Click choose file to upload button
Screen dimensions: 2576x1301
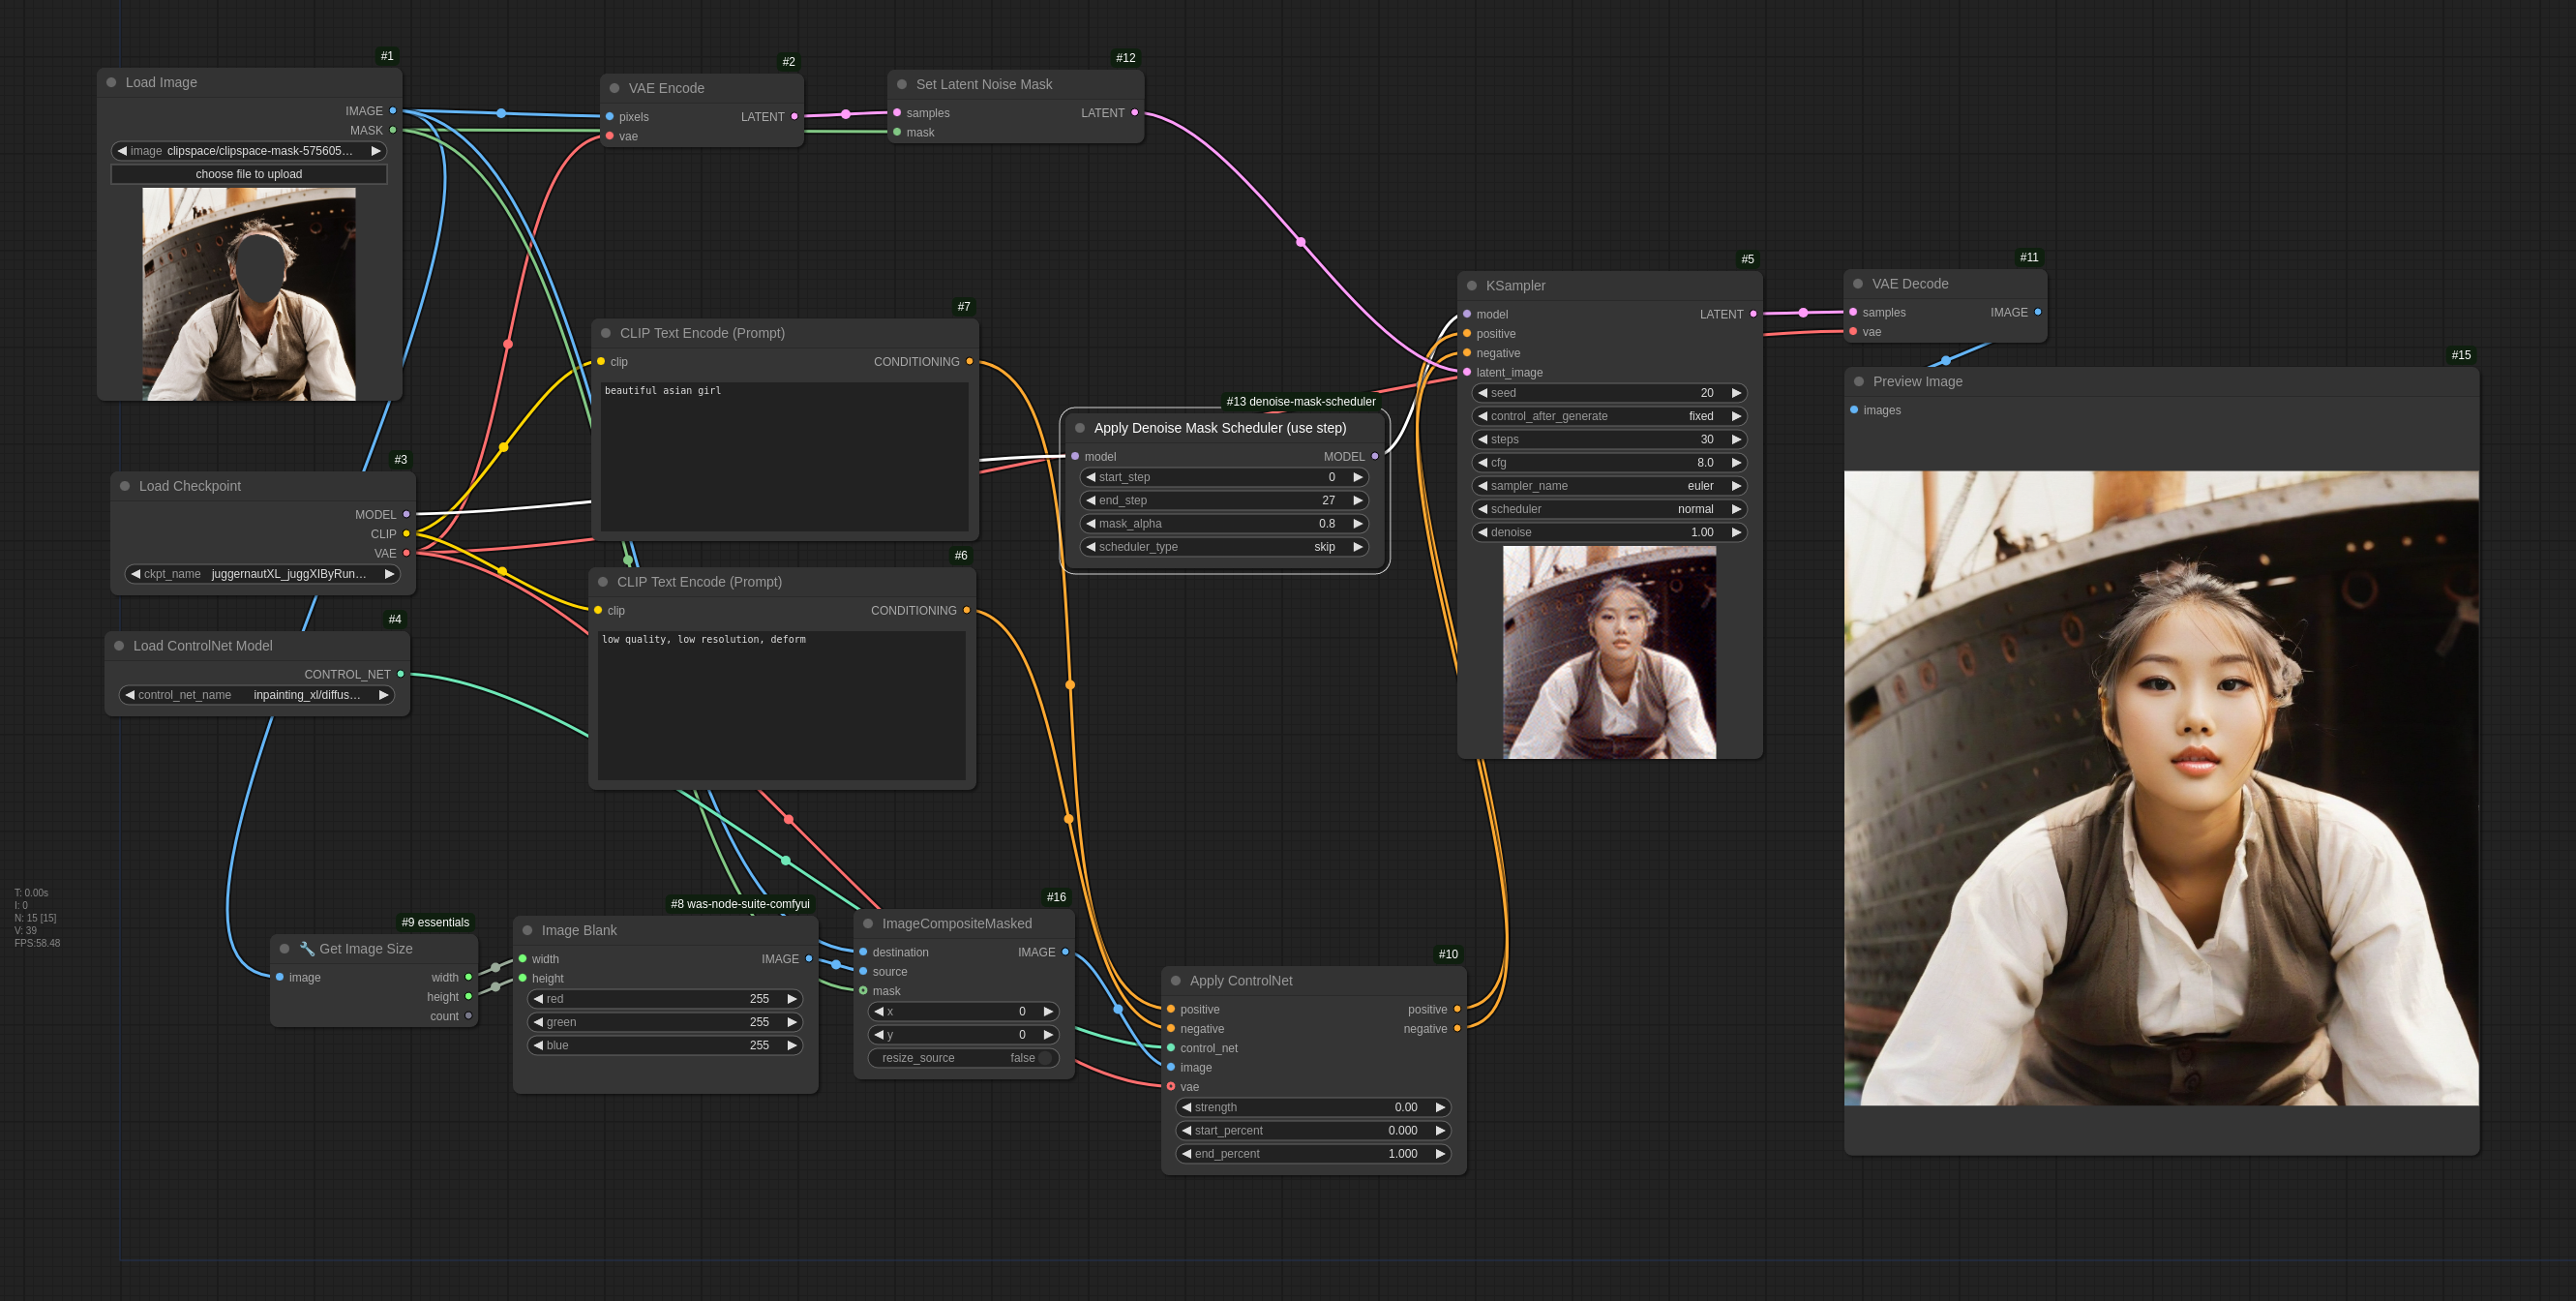[x=249, y=174]
